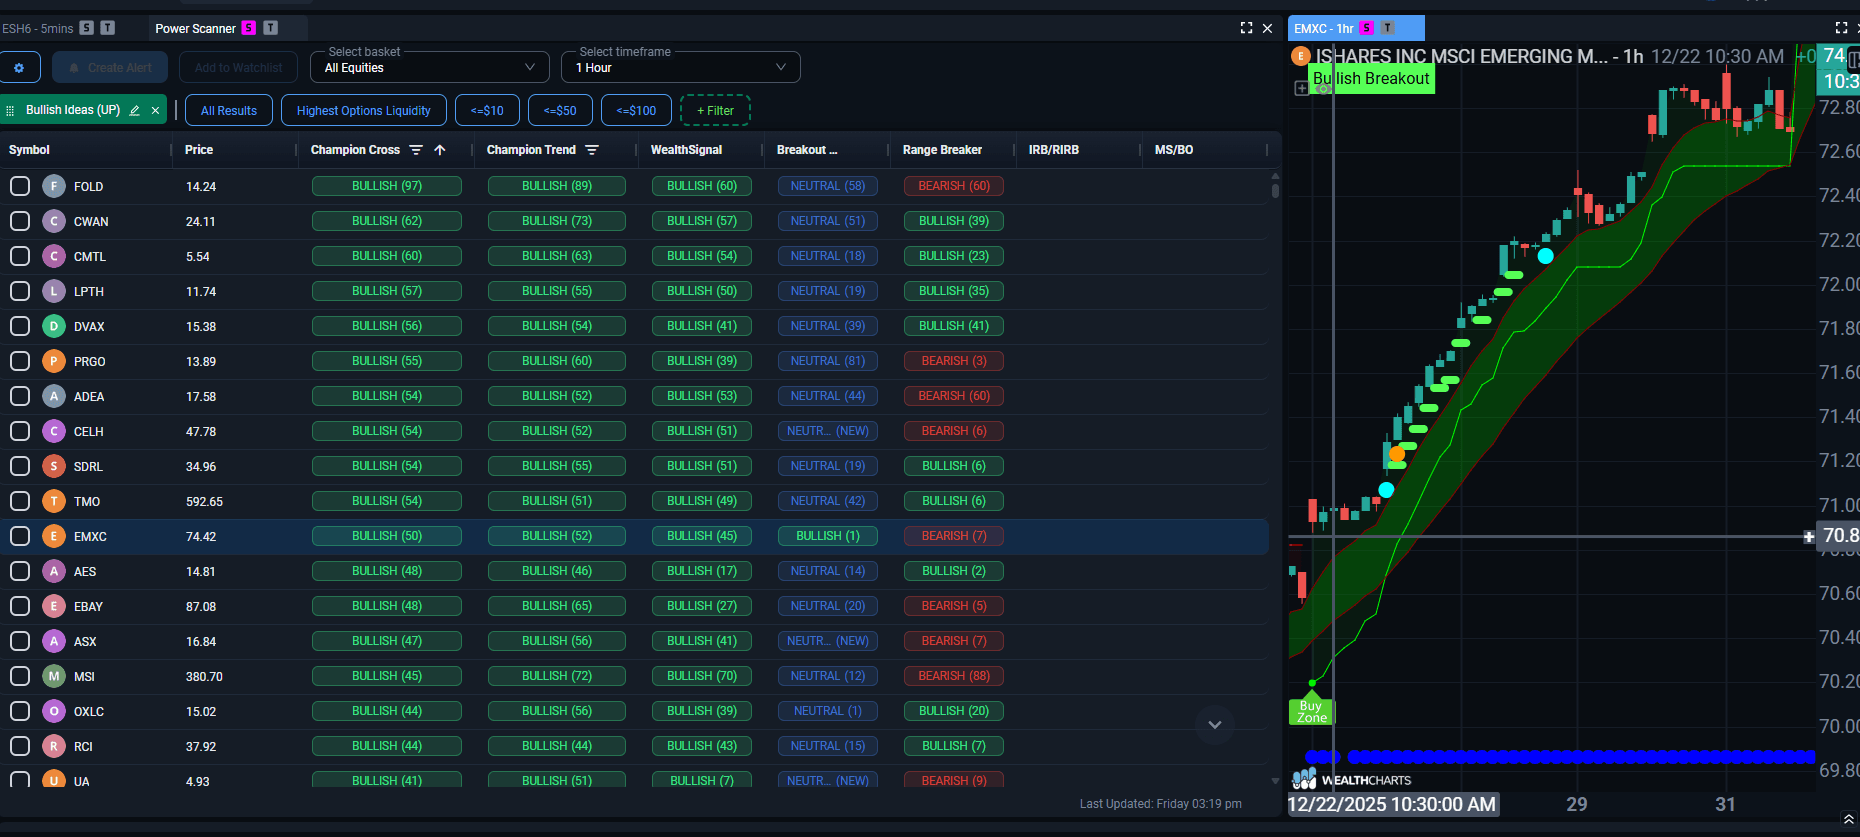Click the scanner table vertical scrollbar thumb
The width and height of the screenshot is (1860, 837).
coord(1275,190)
